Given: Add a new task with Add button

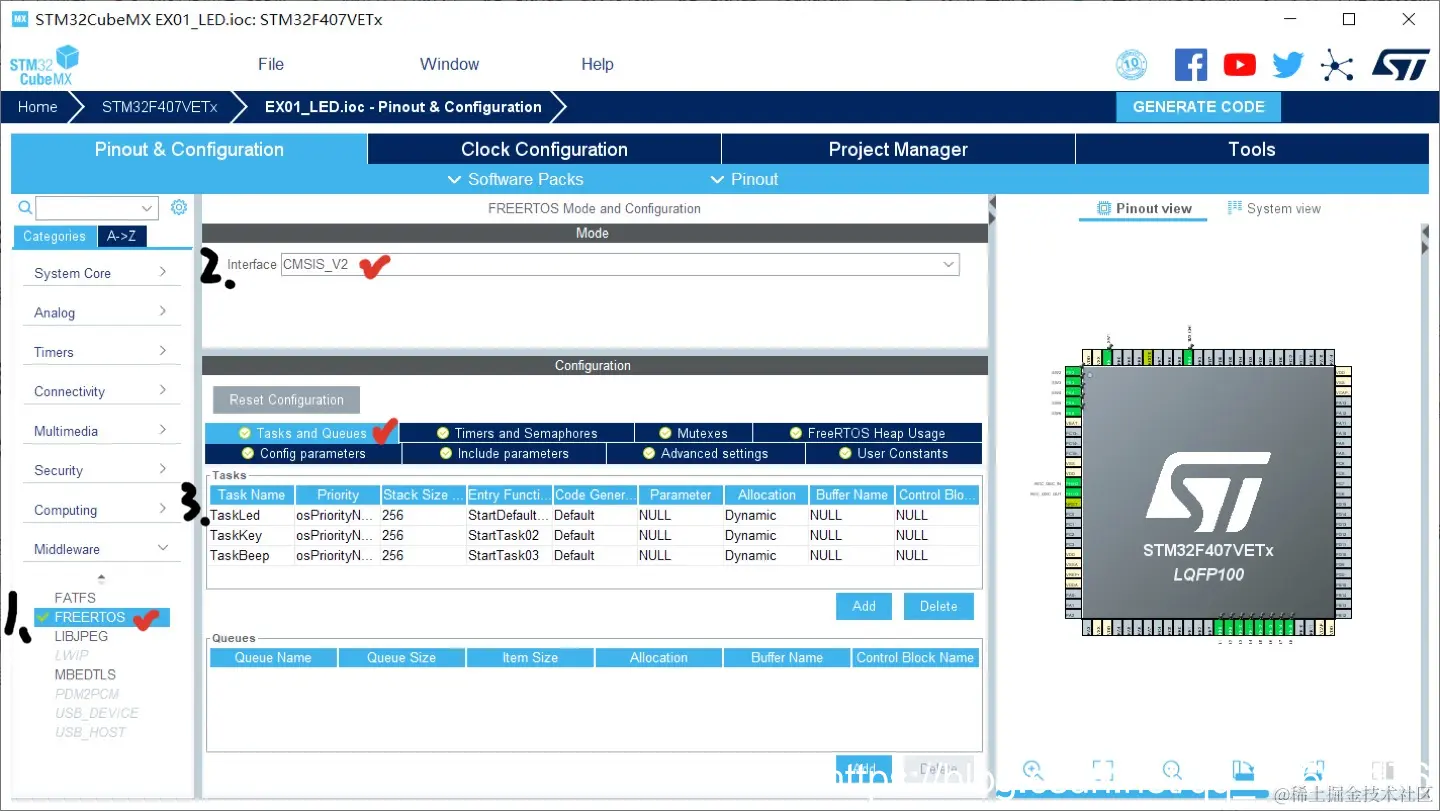Looking at the screenshot, I should click(x=864, y=606).
